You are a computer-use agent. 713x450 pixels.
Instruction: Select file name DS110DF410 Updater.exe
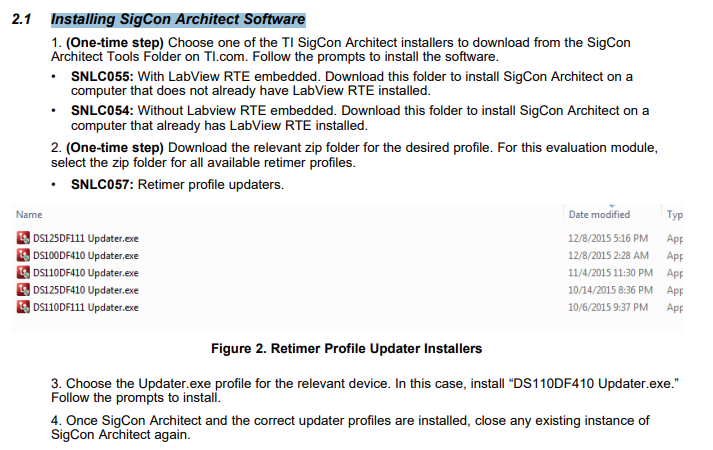(x=86, y=273)
